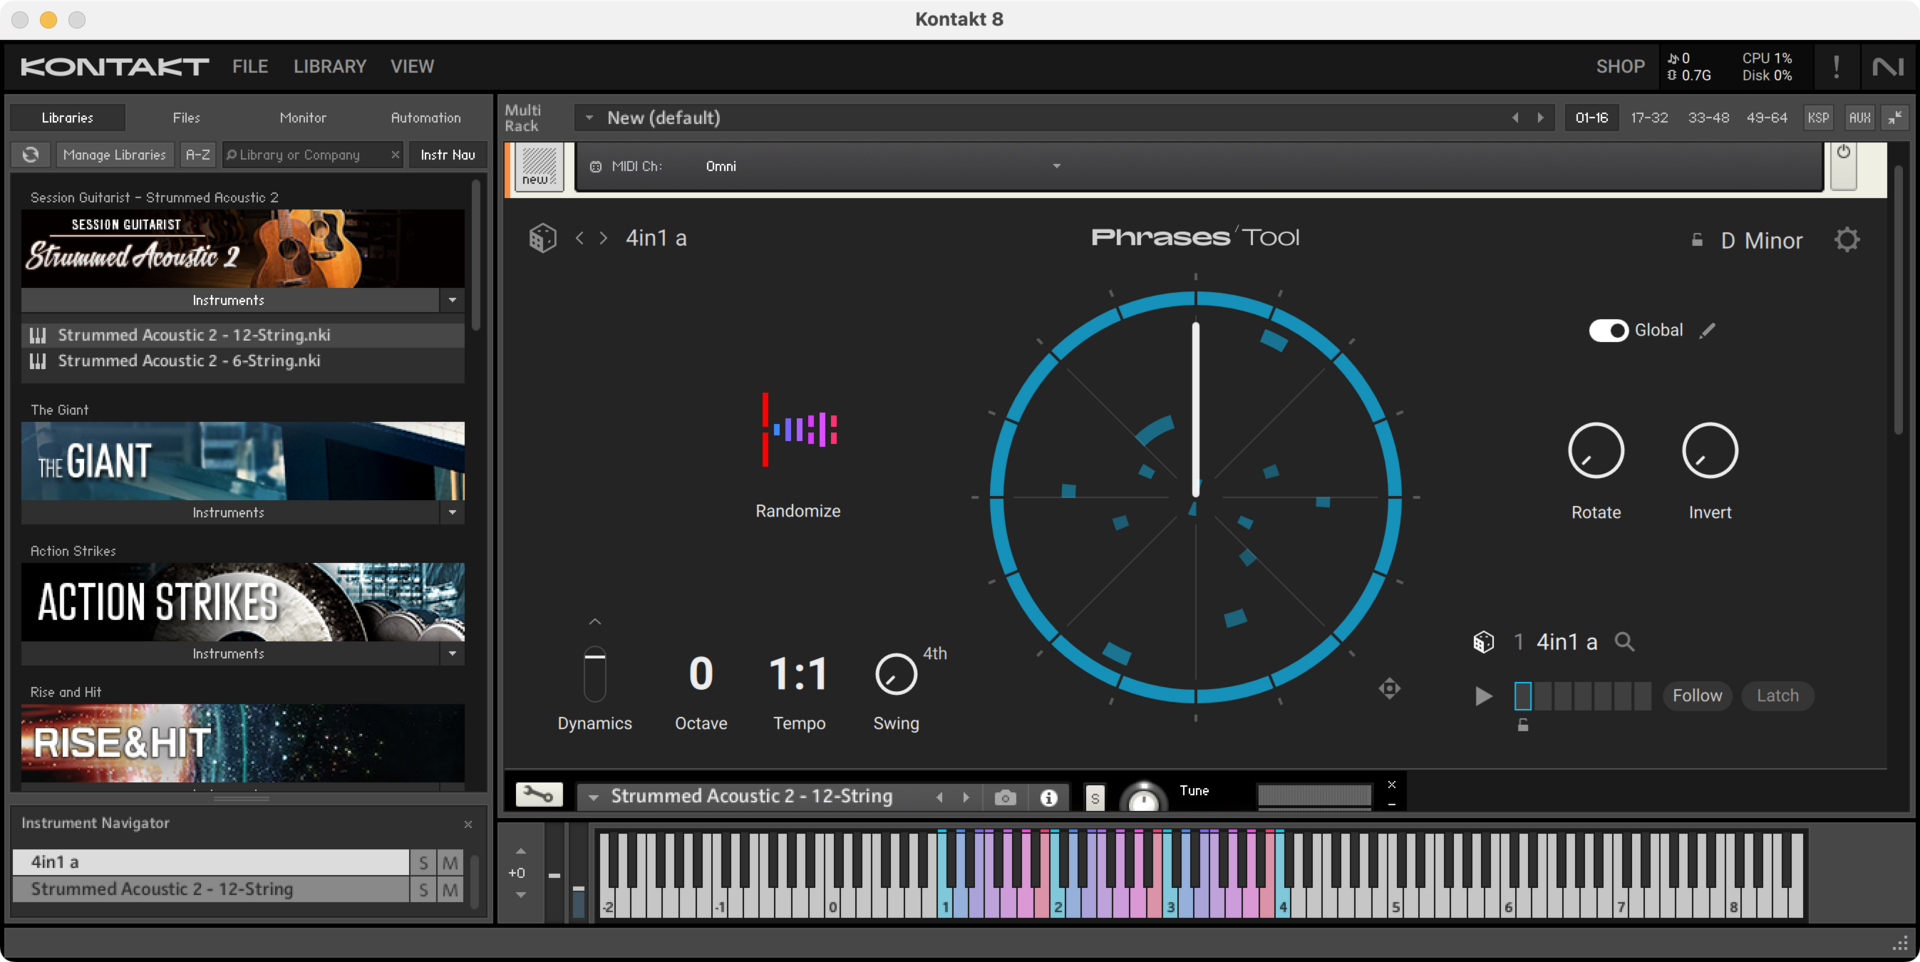Mute Strummed Acoustic 2 - 12-String in navigator

point(451,889)
